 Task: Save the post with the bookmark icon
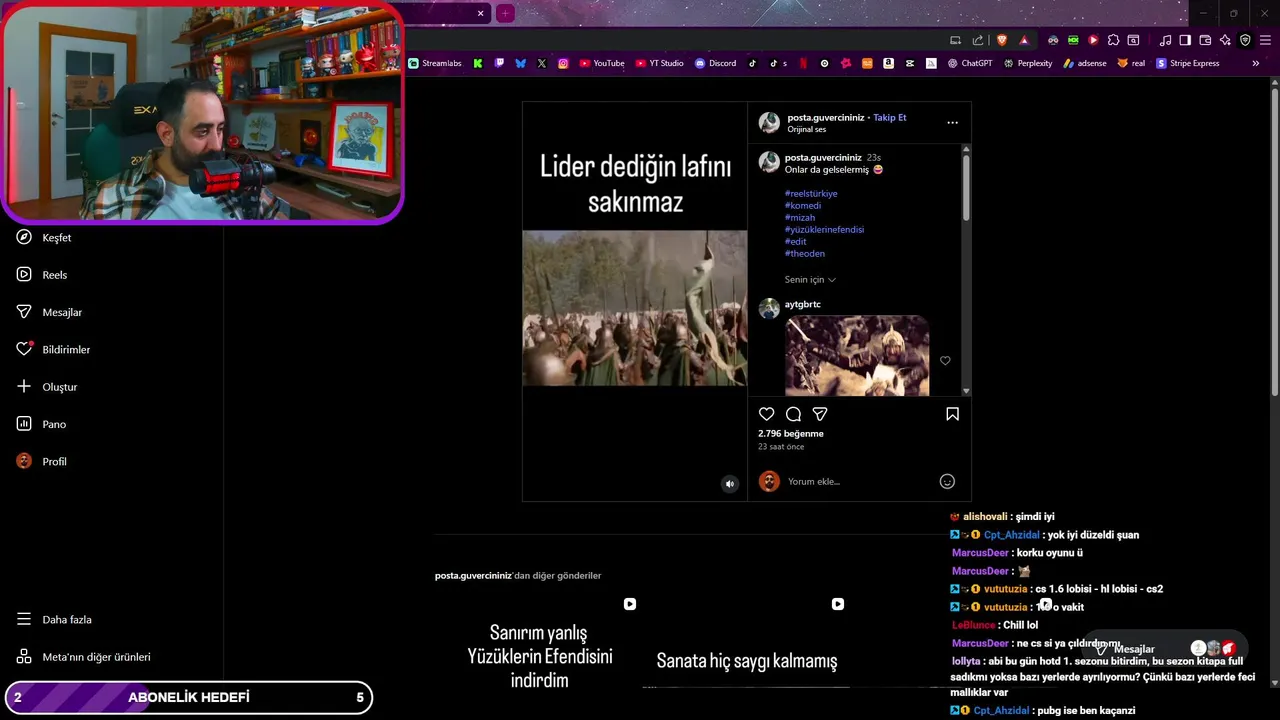point(952,414)
